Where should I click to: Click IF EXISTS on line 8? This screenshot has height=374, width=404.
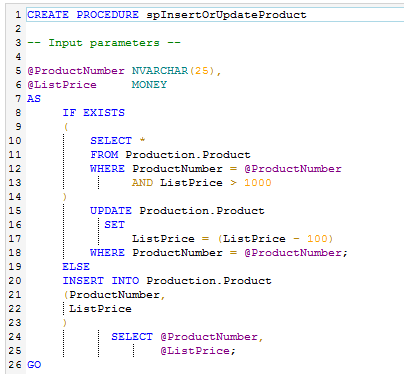point(93,113)
